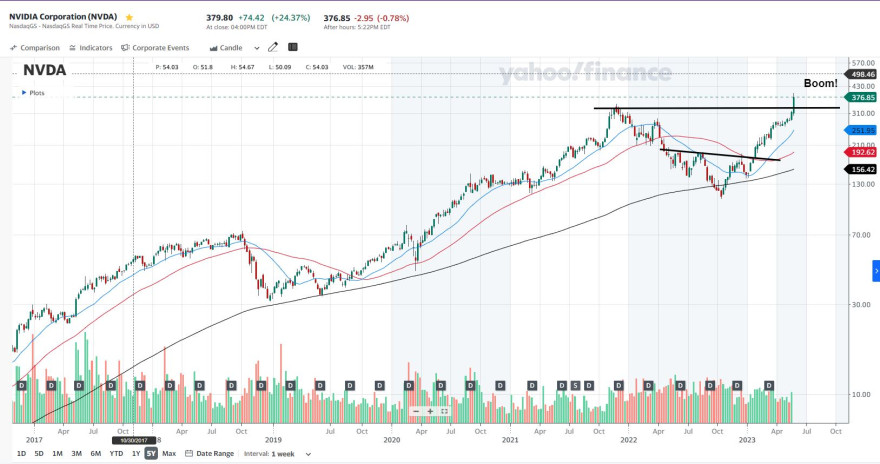This screenshot has height=464, width=880.
Task: Open the Comparison tool
Action: click(x=35, y=48)
